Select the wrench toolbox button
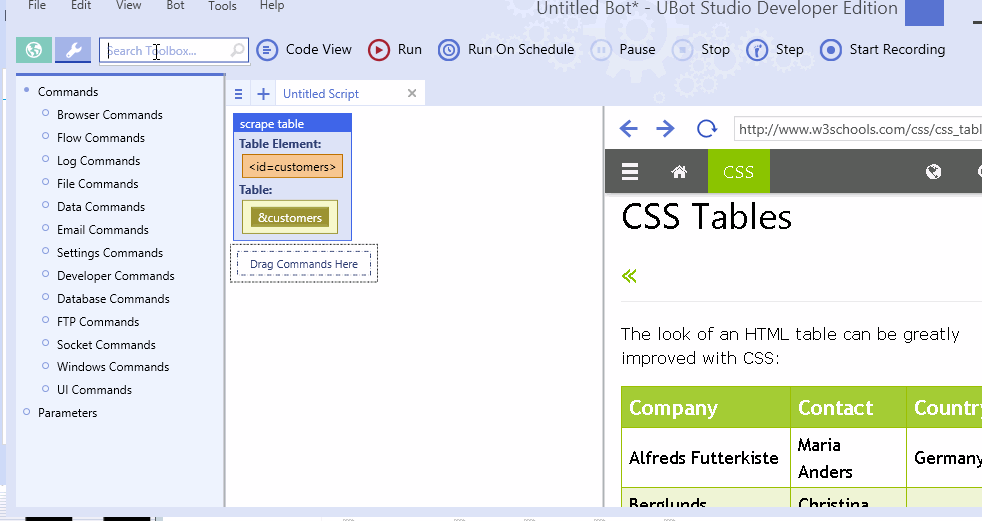The height and width of the screenshot is (521, 982). click(x=73, y=50)
